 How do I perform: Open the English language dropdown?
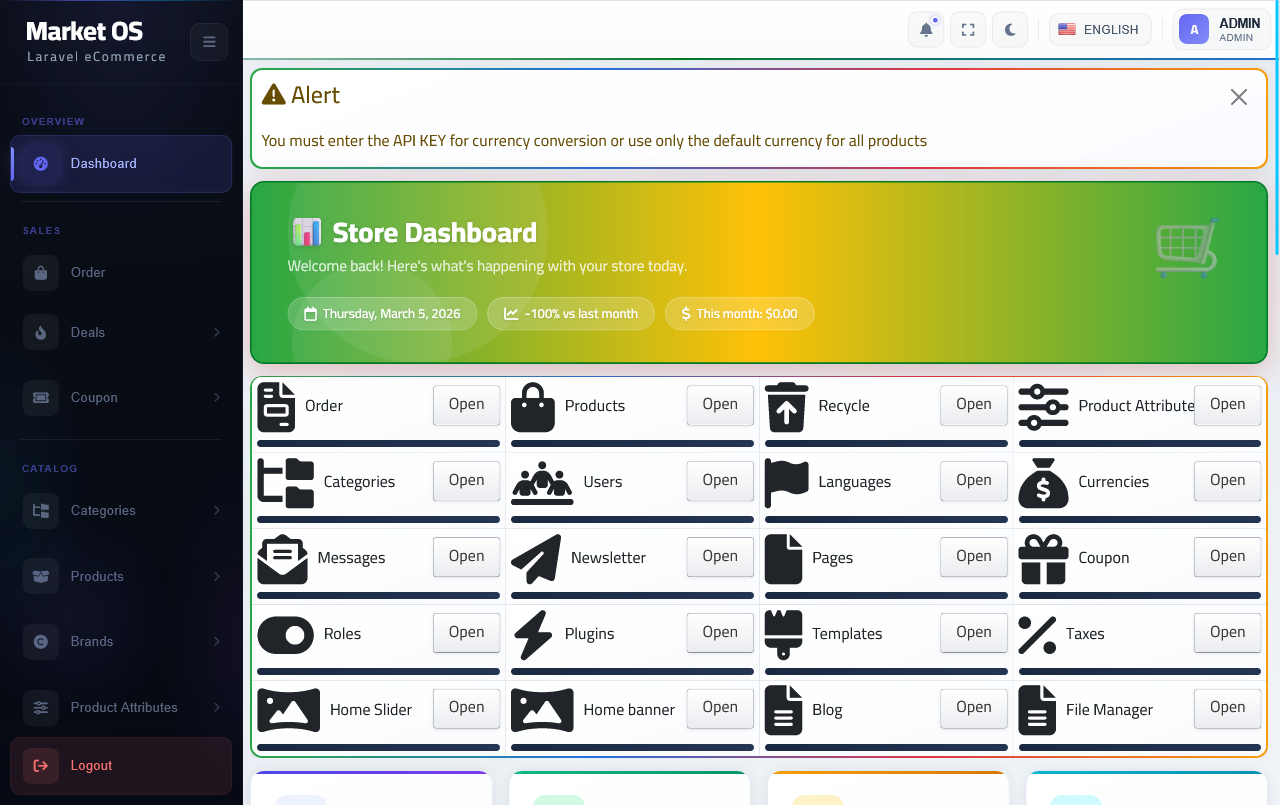(x=1099, y=30)
